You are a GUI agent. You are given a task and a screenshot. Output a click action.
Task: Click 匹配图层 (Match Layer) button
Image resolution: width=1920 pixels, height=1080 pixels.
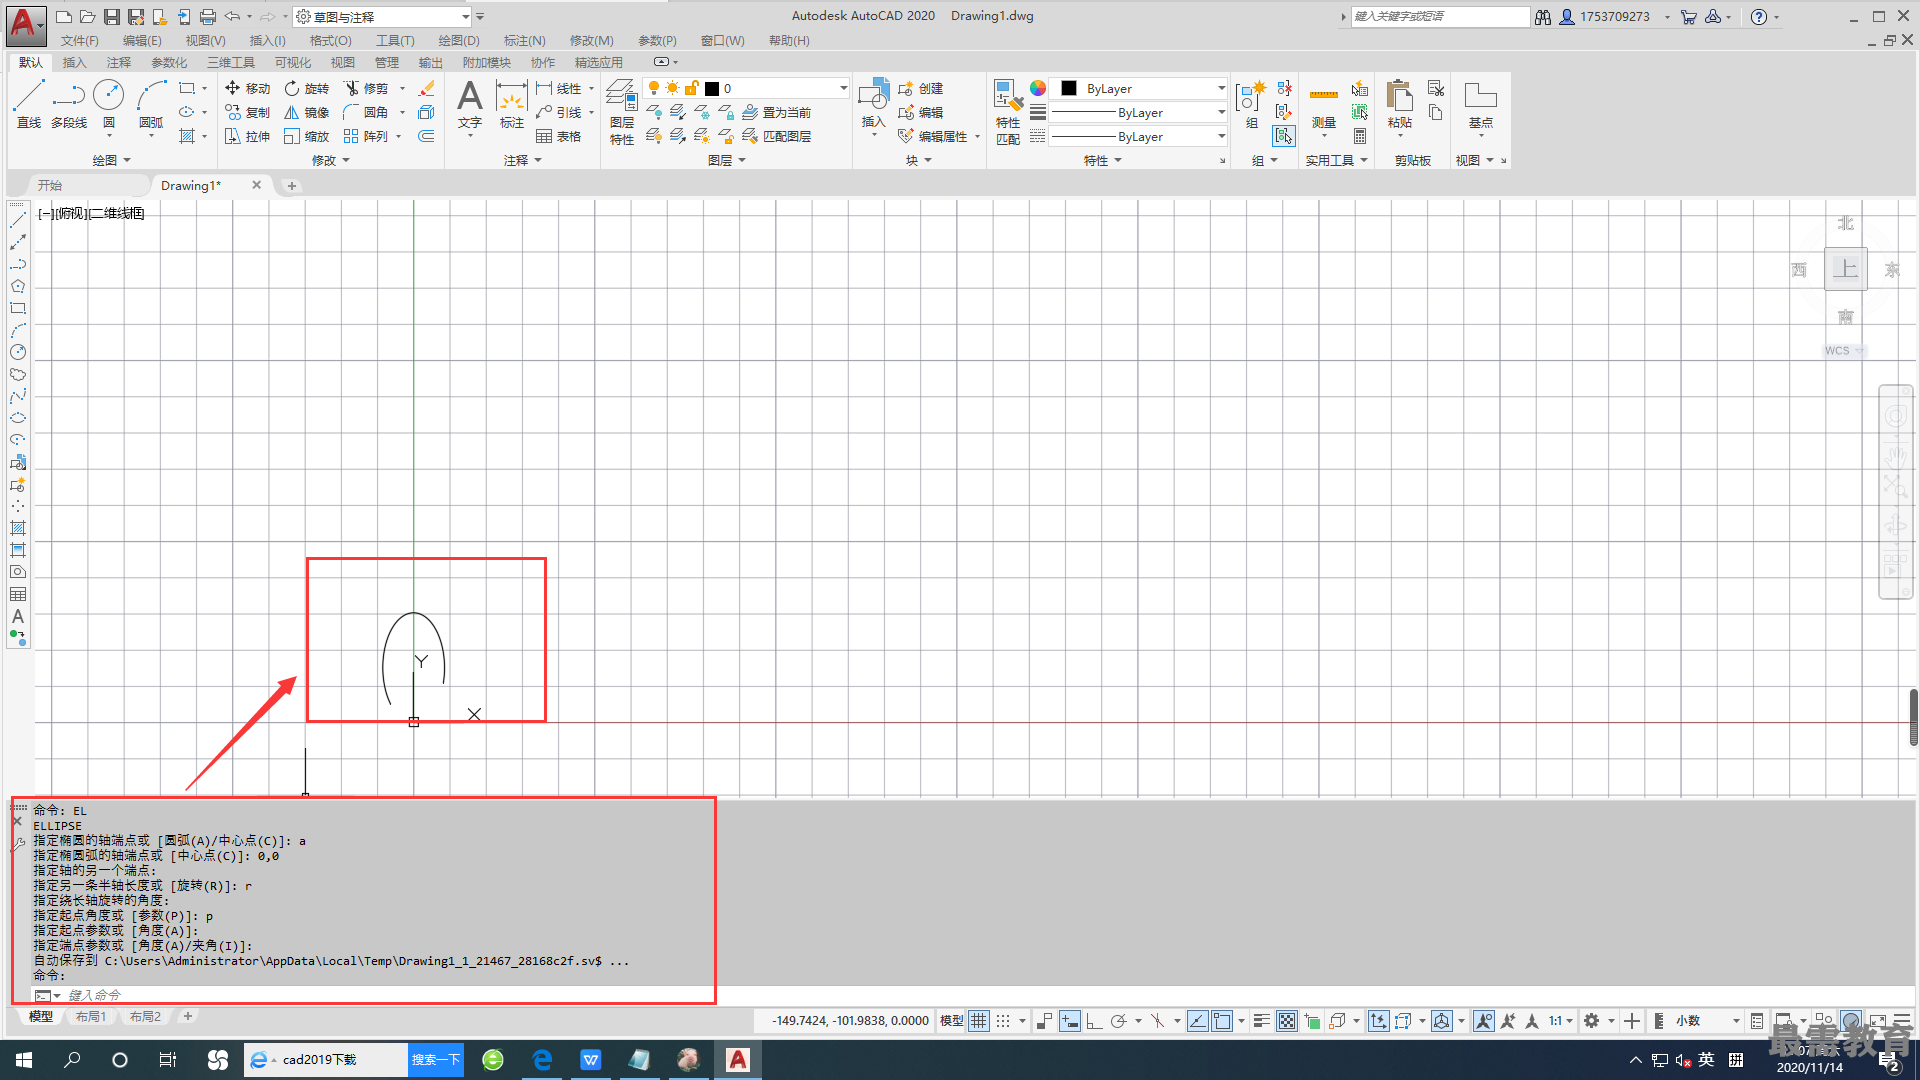tap(776, 136)
